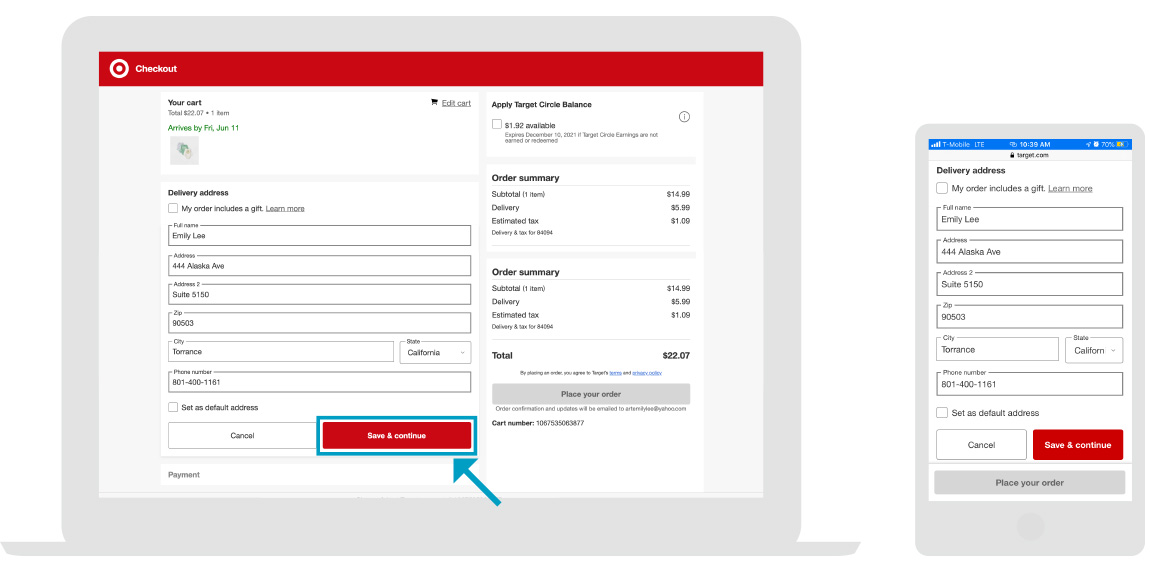The image size is (1150, 578).
Task: Open the mobile State dropdown
Action: [x=1094, y=350]
